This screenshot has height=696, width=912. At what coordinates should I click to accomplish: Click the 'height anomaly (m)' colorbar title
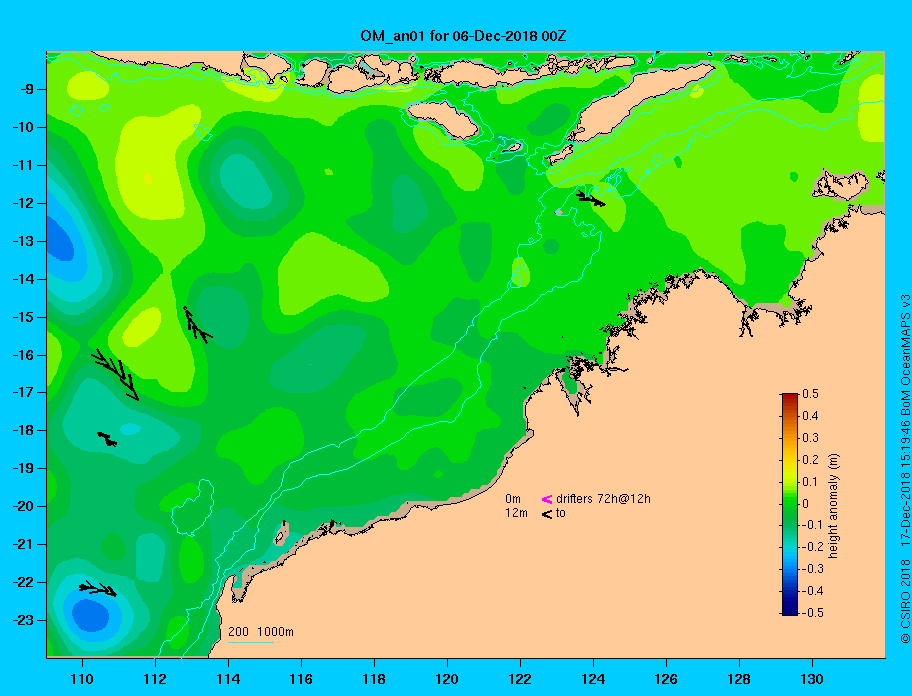833,506
